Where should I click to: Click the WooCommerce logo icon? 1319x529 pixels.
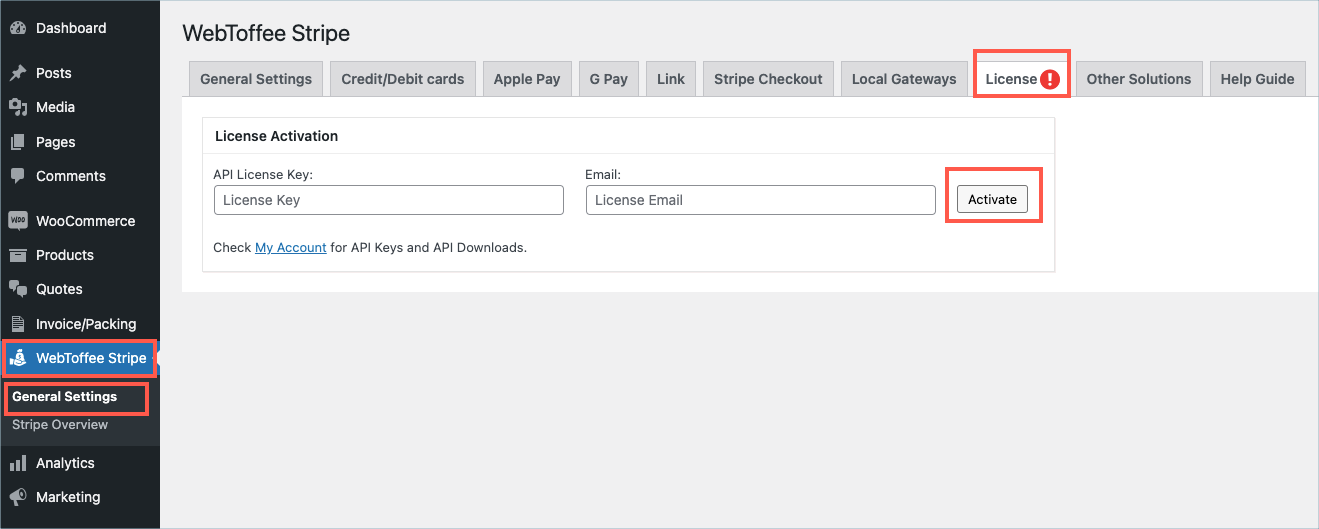18,221
